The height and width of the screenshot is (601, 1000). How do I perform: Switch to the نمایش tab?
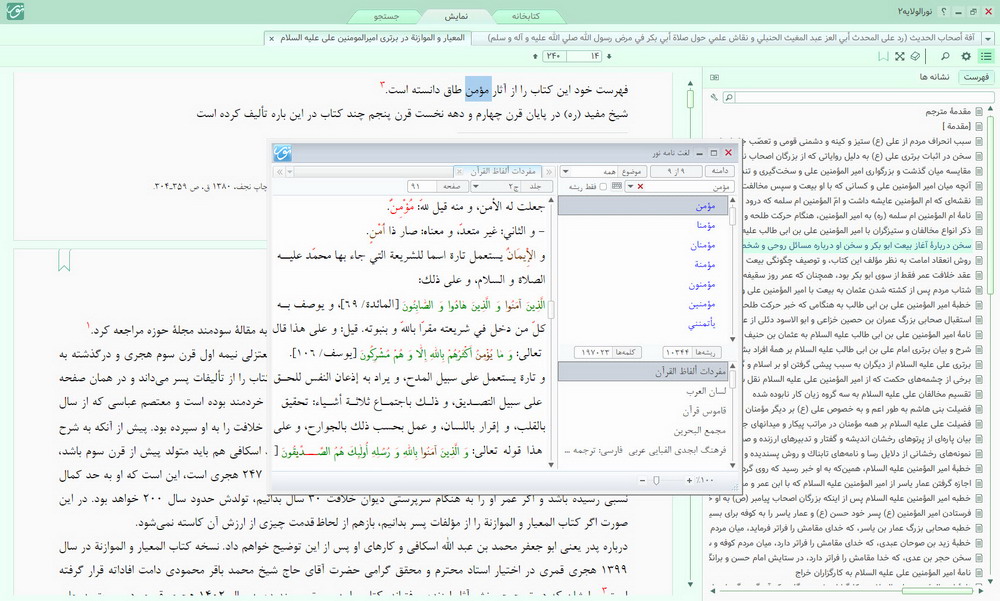point(456,16)
